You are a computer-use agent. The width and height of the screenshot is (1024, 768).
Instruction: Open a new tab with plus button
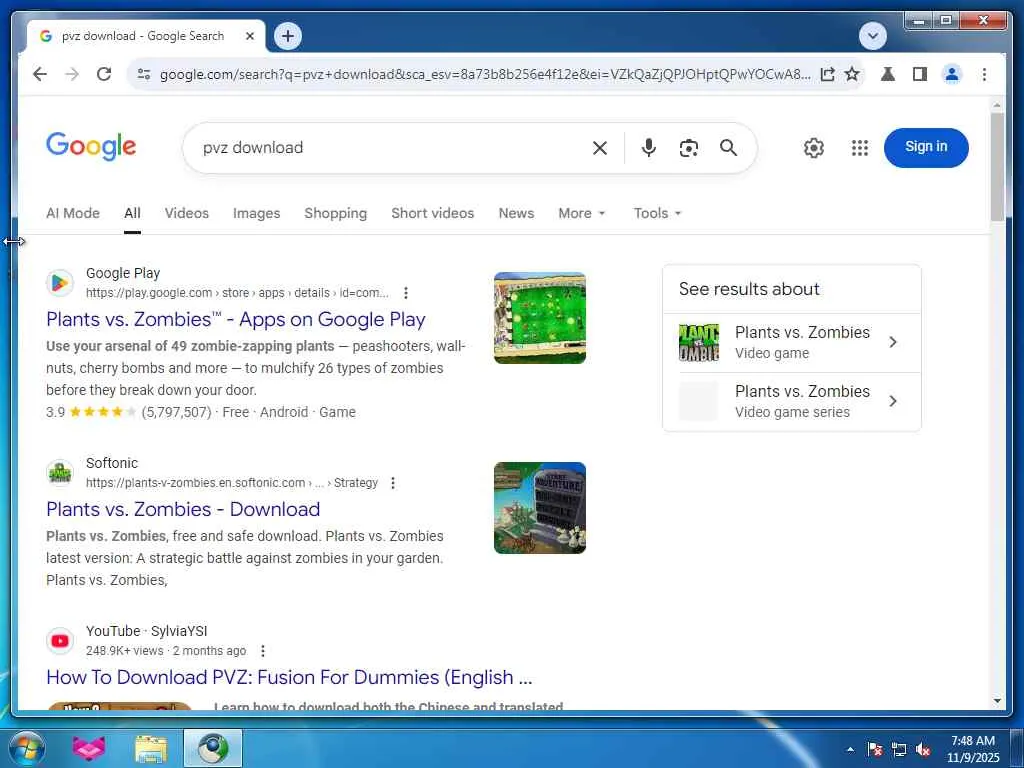coord(288,36)
